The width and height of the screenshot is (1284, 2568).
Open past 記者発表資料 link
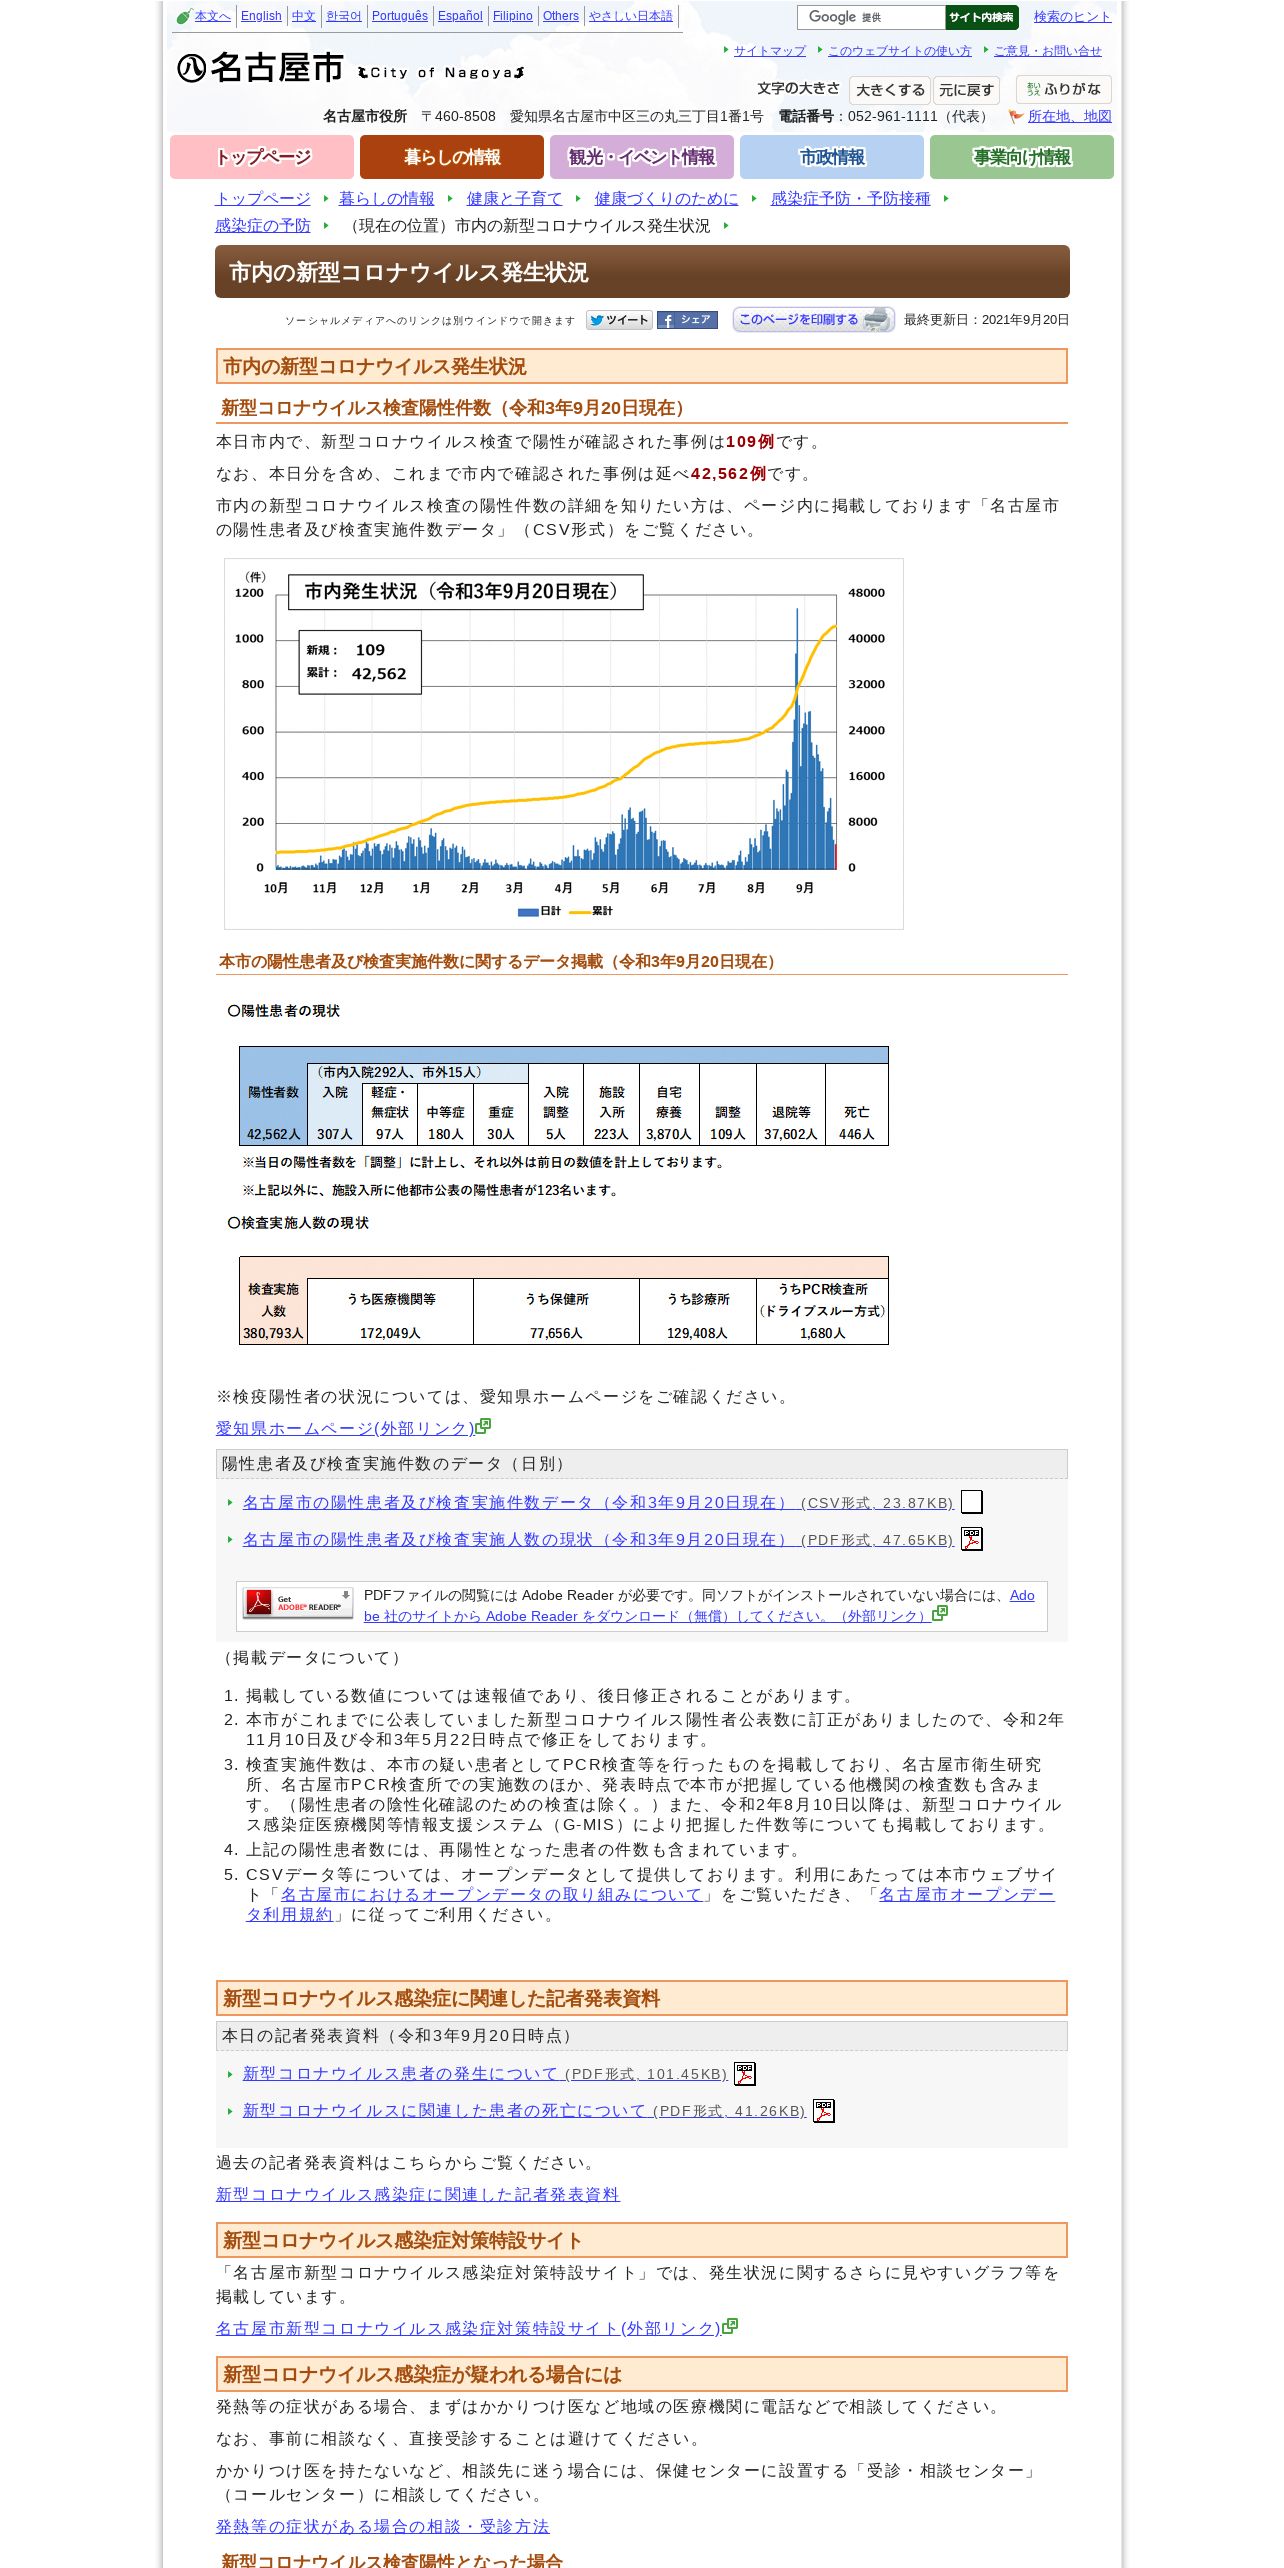418,2194
